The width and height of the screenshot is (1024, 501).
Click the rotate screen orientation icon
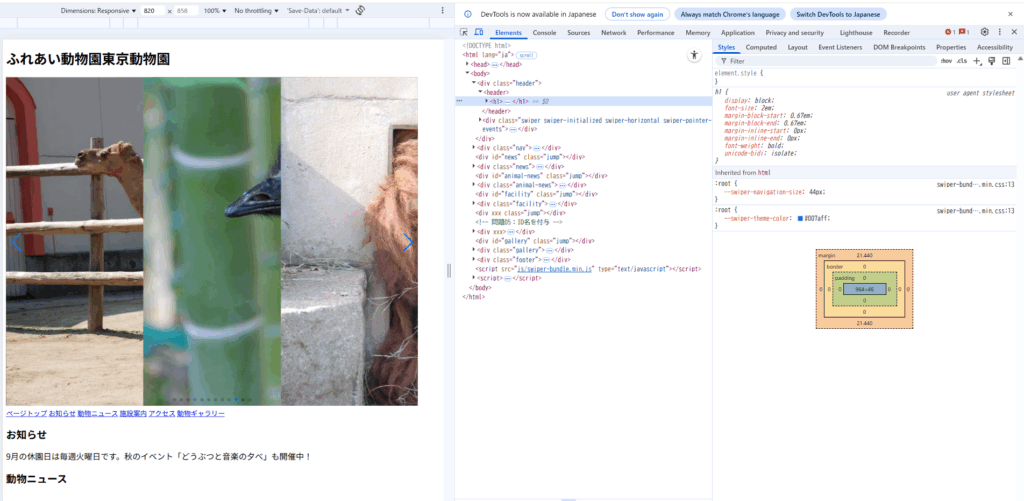[x=360, y=10]
